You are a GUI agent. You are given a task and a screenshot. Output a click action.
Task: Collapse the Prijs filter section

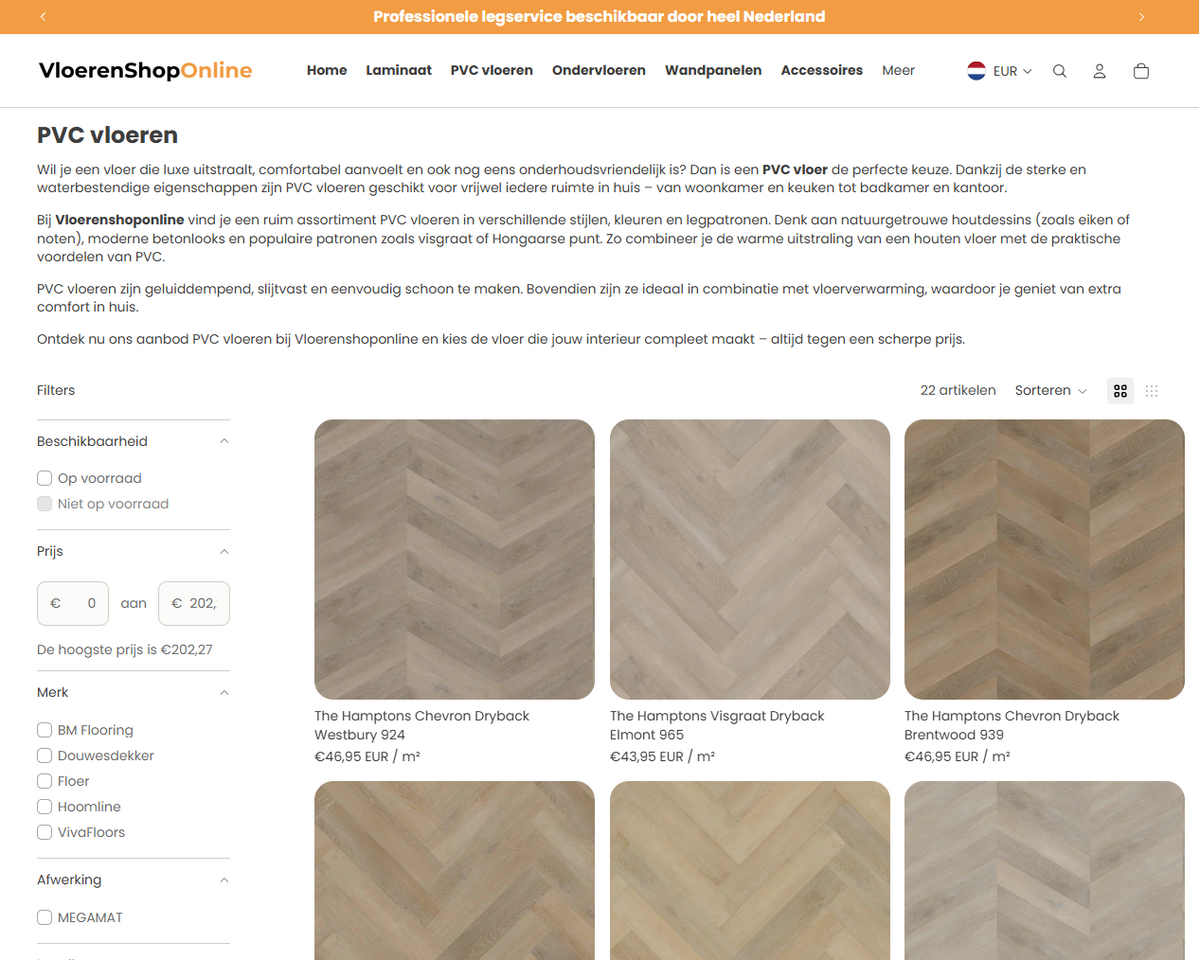(x=133, y=551)
